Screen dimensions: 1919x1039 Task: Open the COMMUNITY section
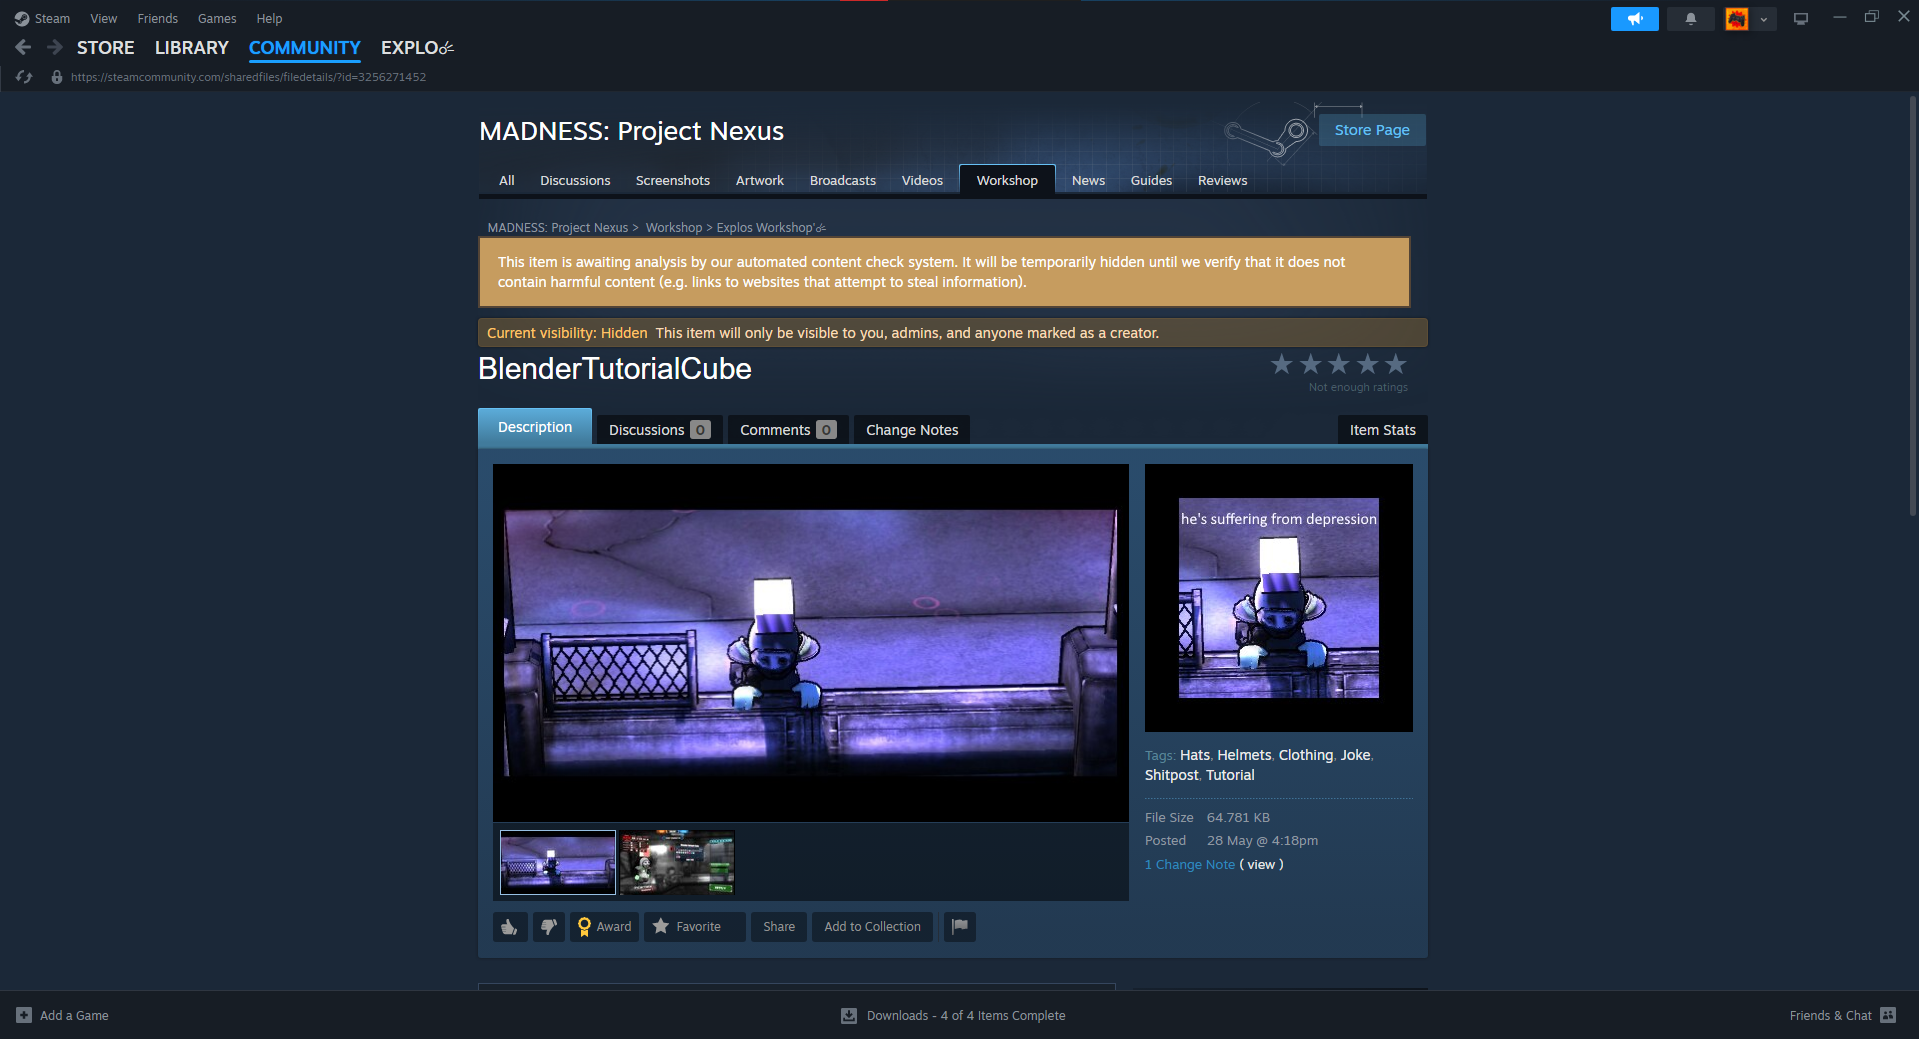[x=305, y=48]
